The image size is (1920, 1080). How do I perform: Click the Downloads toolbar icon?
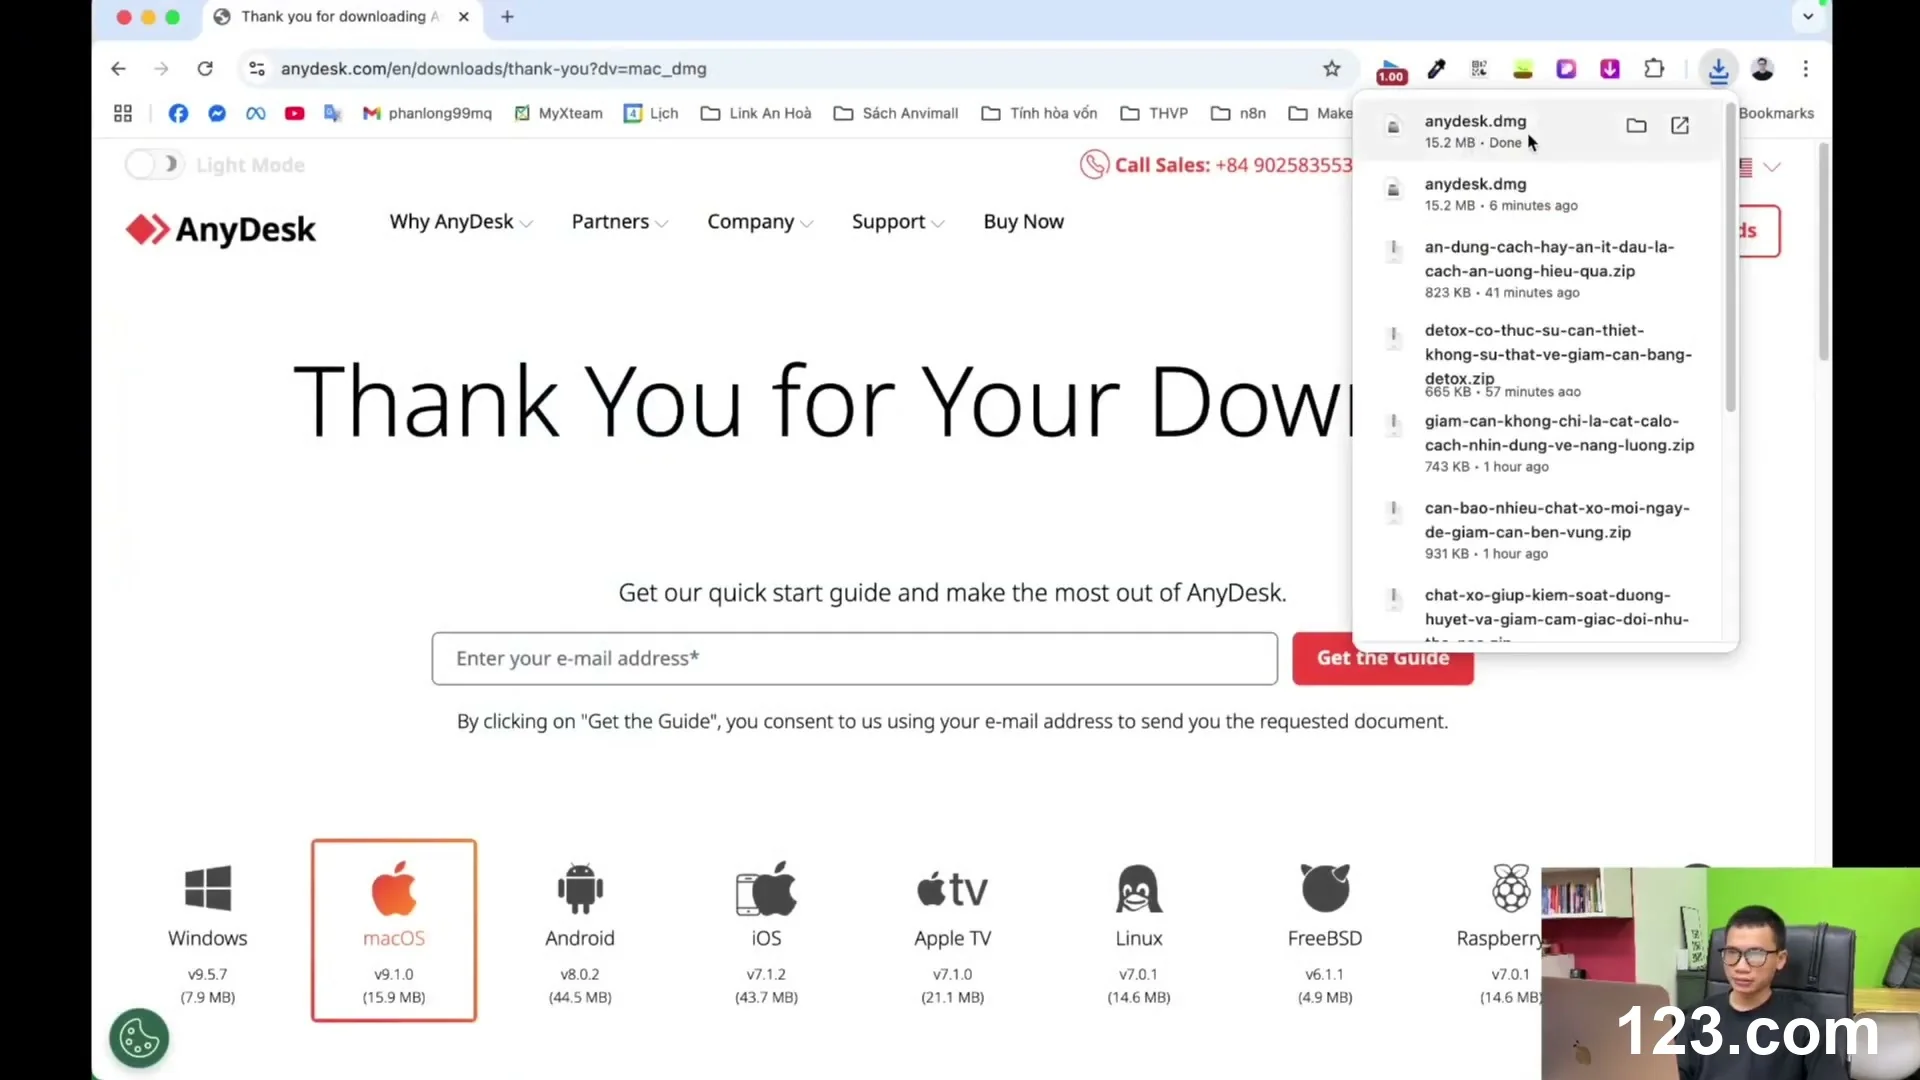(x=1718, y=69)
